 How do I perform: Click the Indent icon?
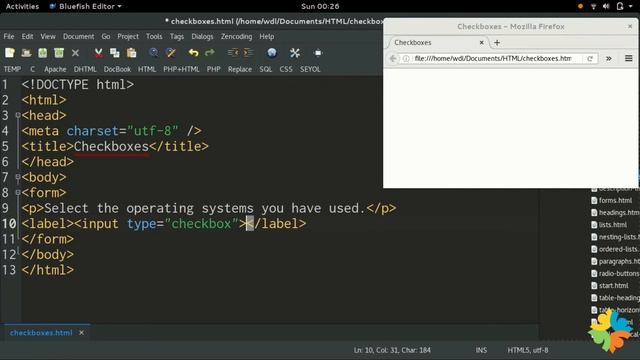coord(248,53)
